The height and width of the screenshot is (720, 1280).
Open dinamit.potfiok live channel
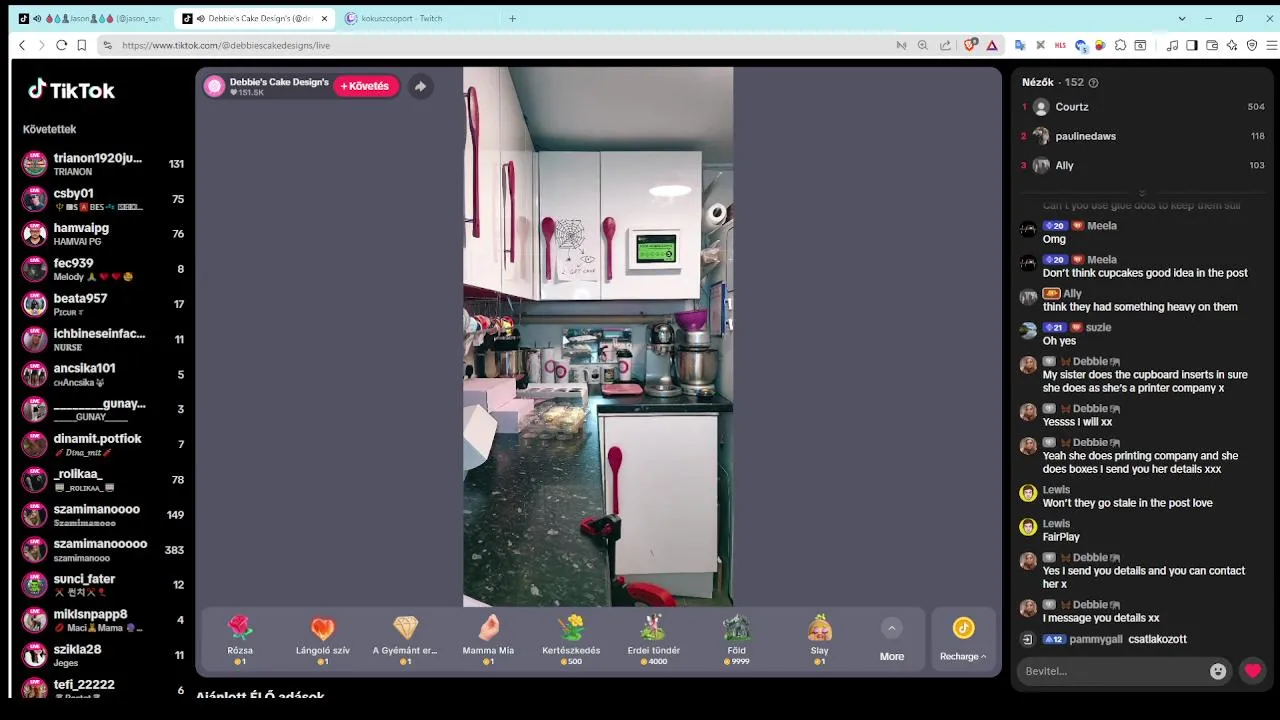tap(104, 444)
